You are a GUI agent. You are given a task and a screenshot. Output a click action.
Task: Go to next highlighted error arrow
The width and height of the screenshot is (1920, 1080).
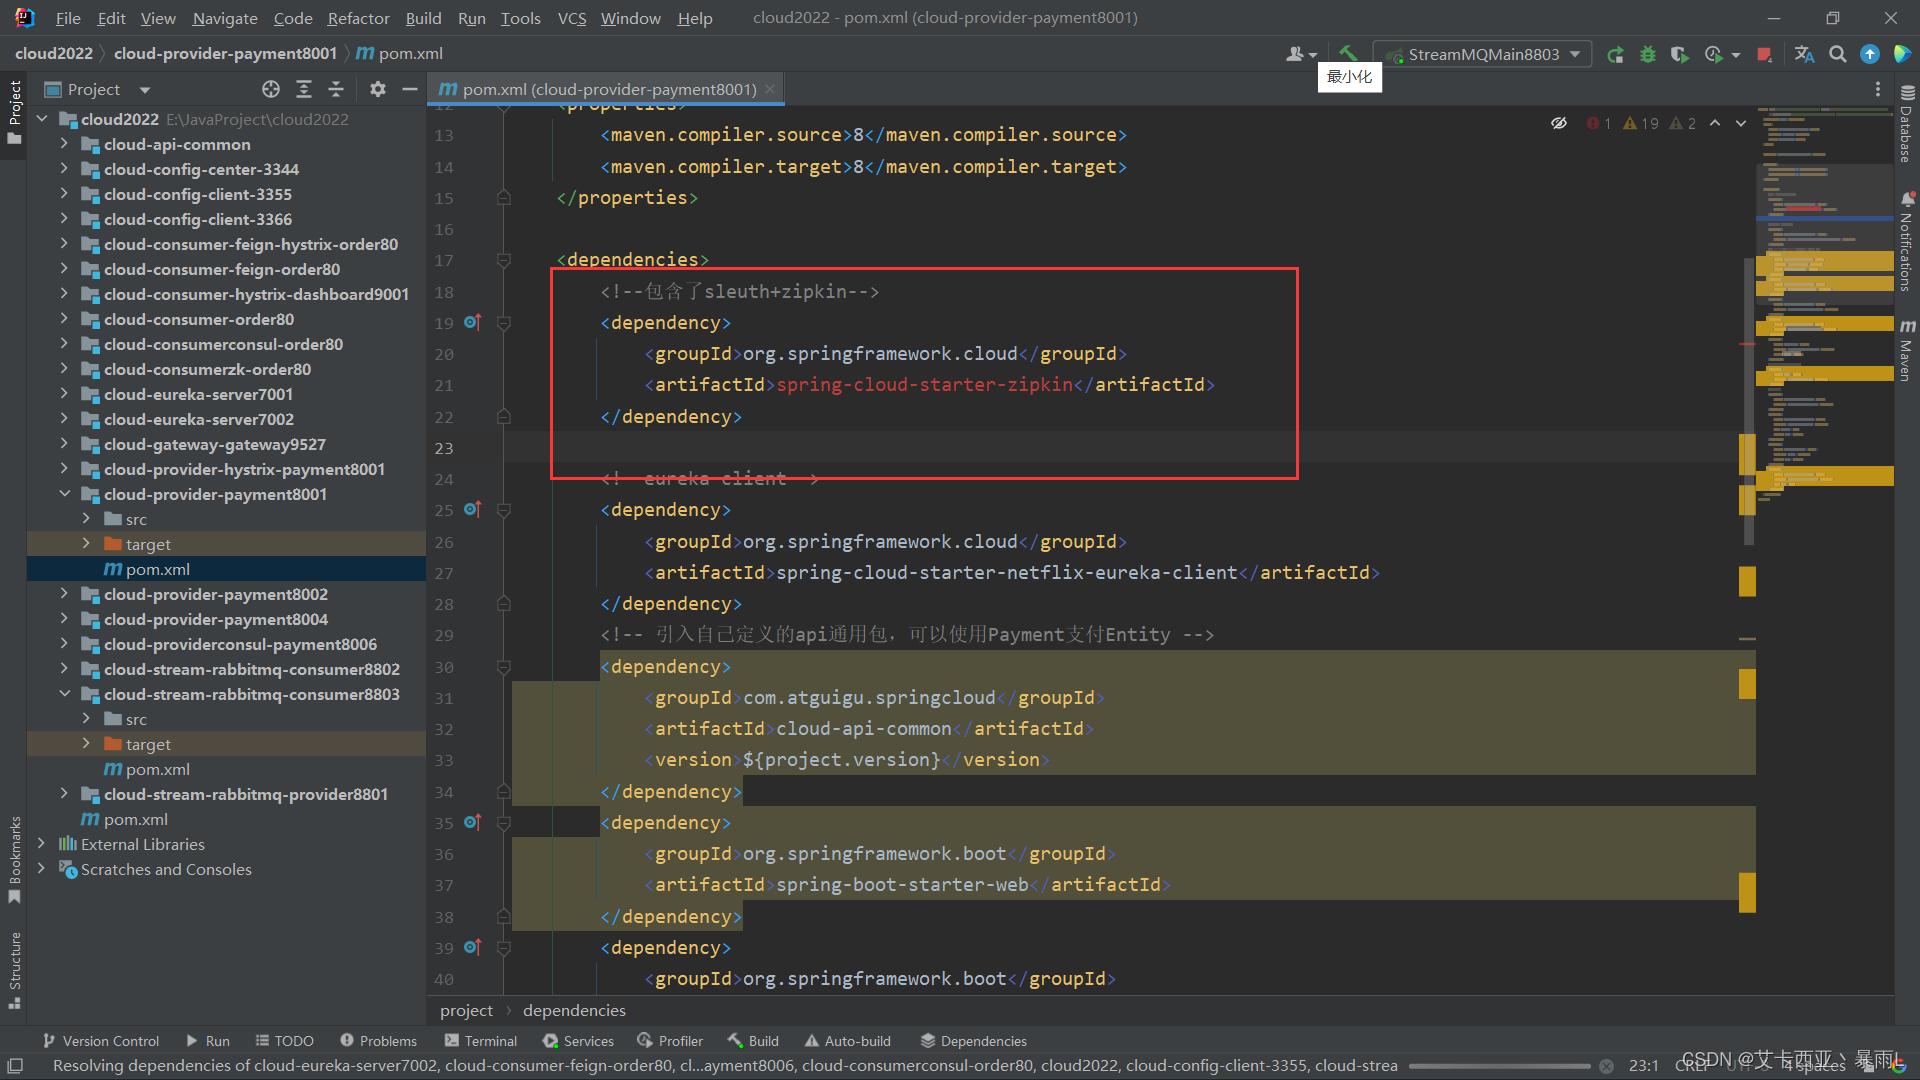point(1741,123)
